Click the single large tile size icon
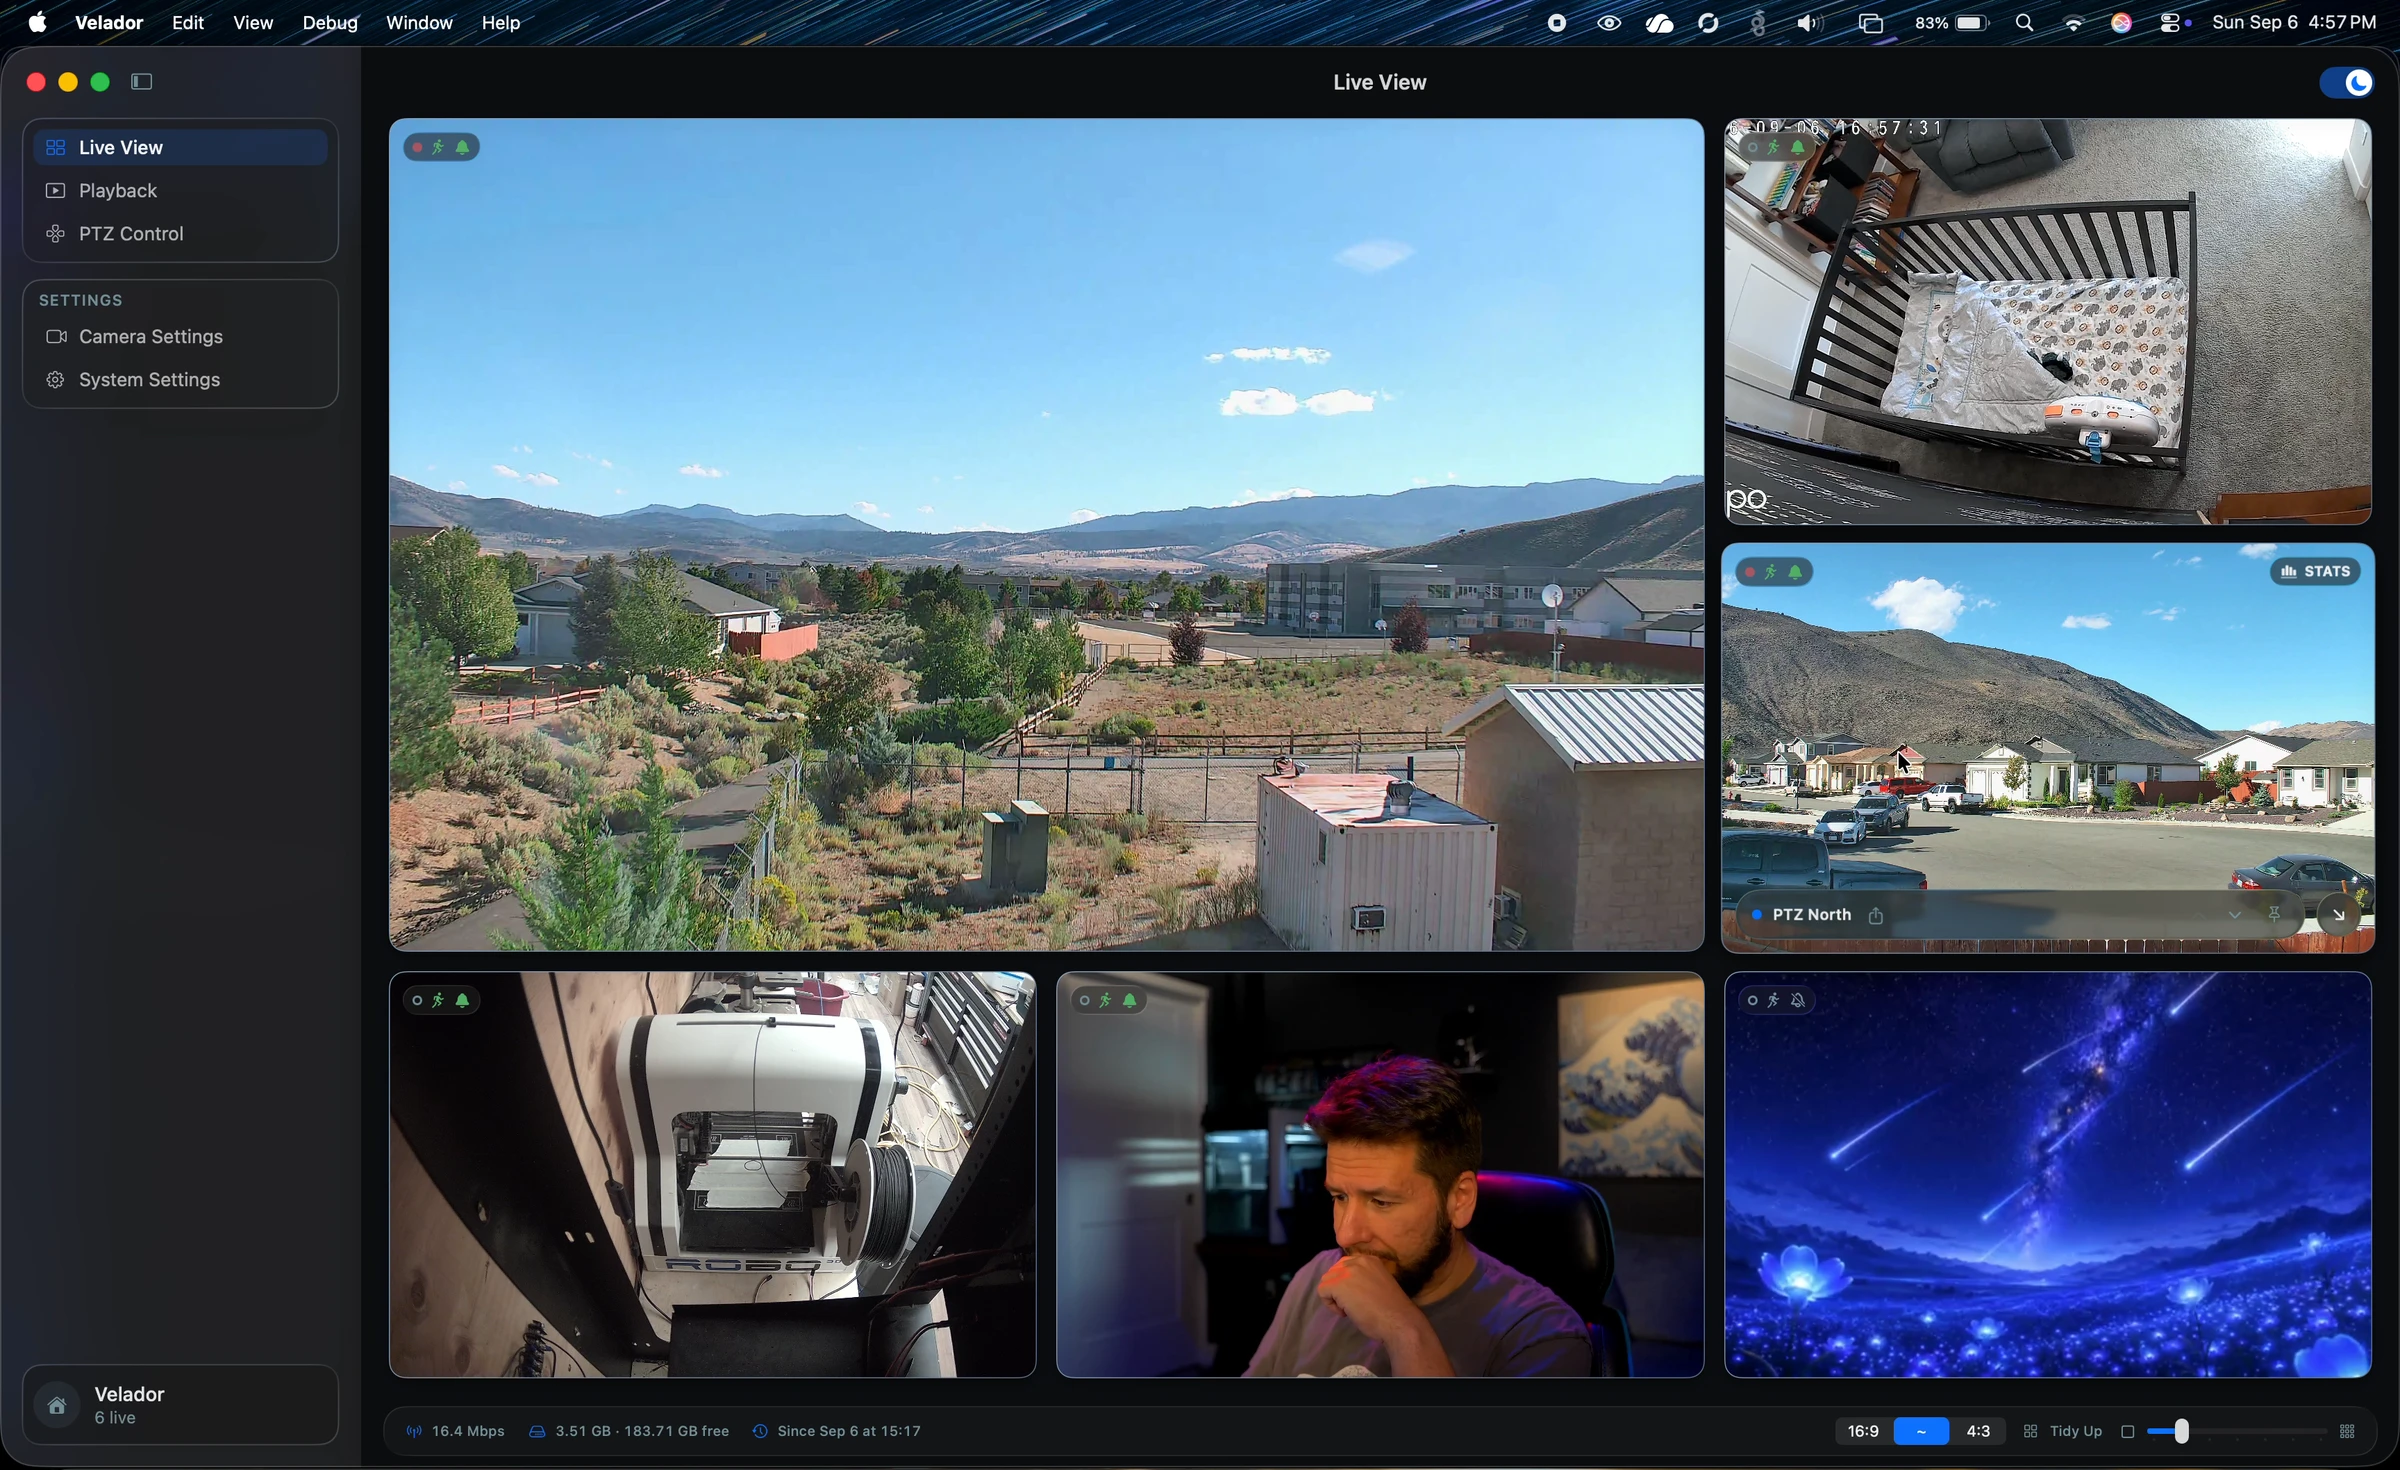The height and width of the screenshot is (1470, 2400). (2128, 1433)
